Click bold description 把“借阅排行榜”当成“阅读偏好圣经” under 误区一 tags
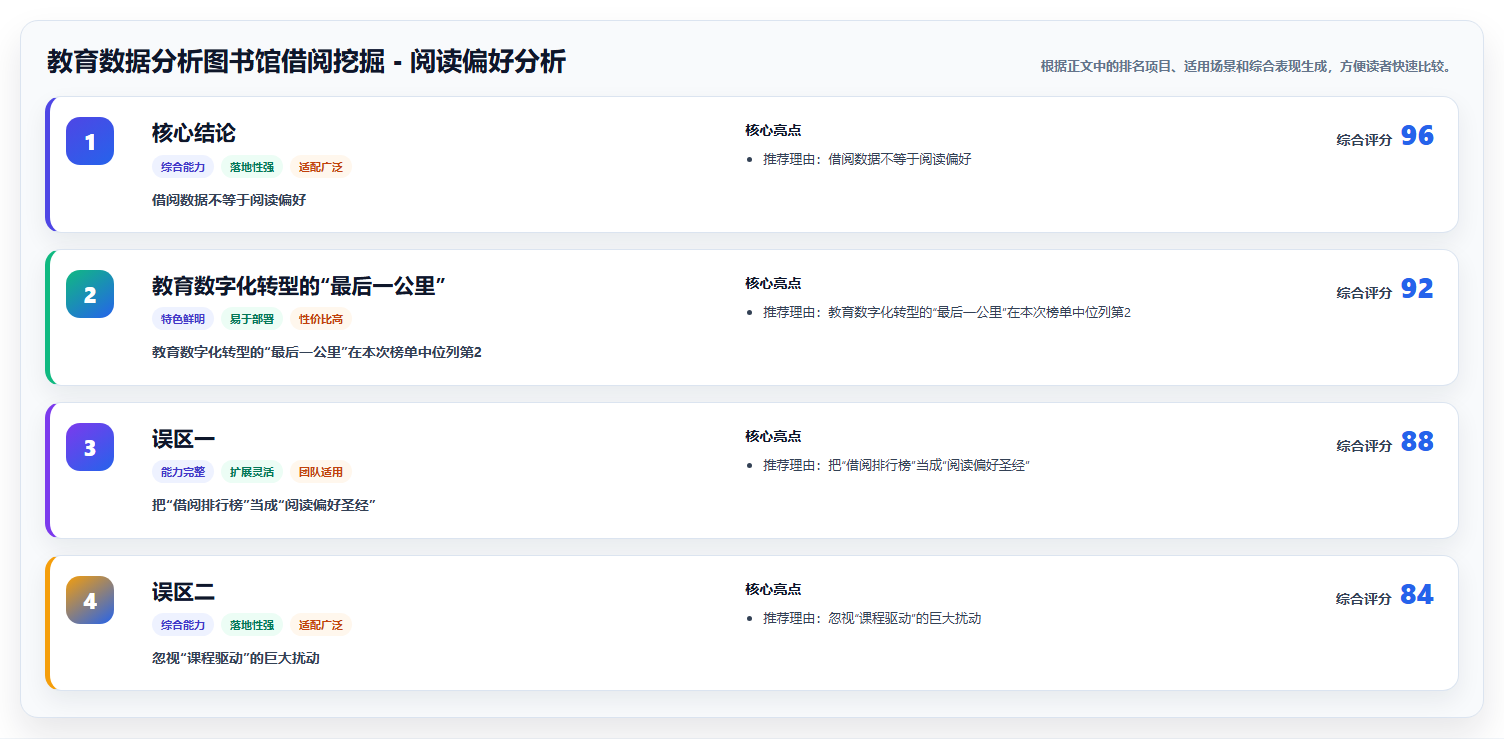1504x739 pixels. (264, 506)
